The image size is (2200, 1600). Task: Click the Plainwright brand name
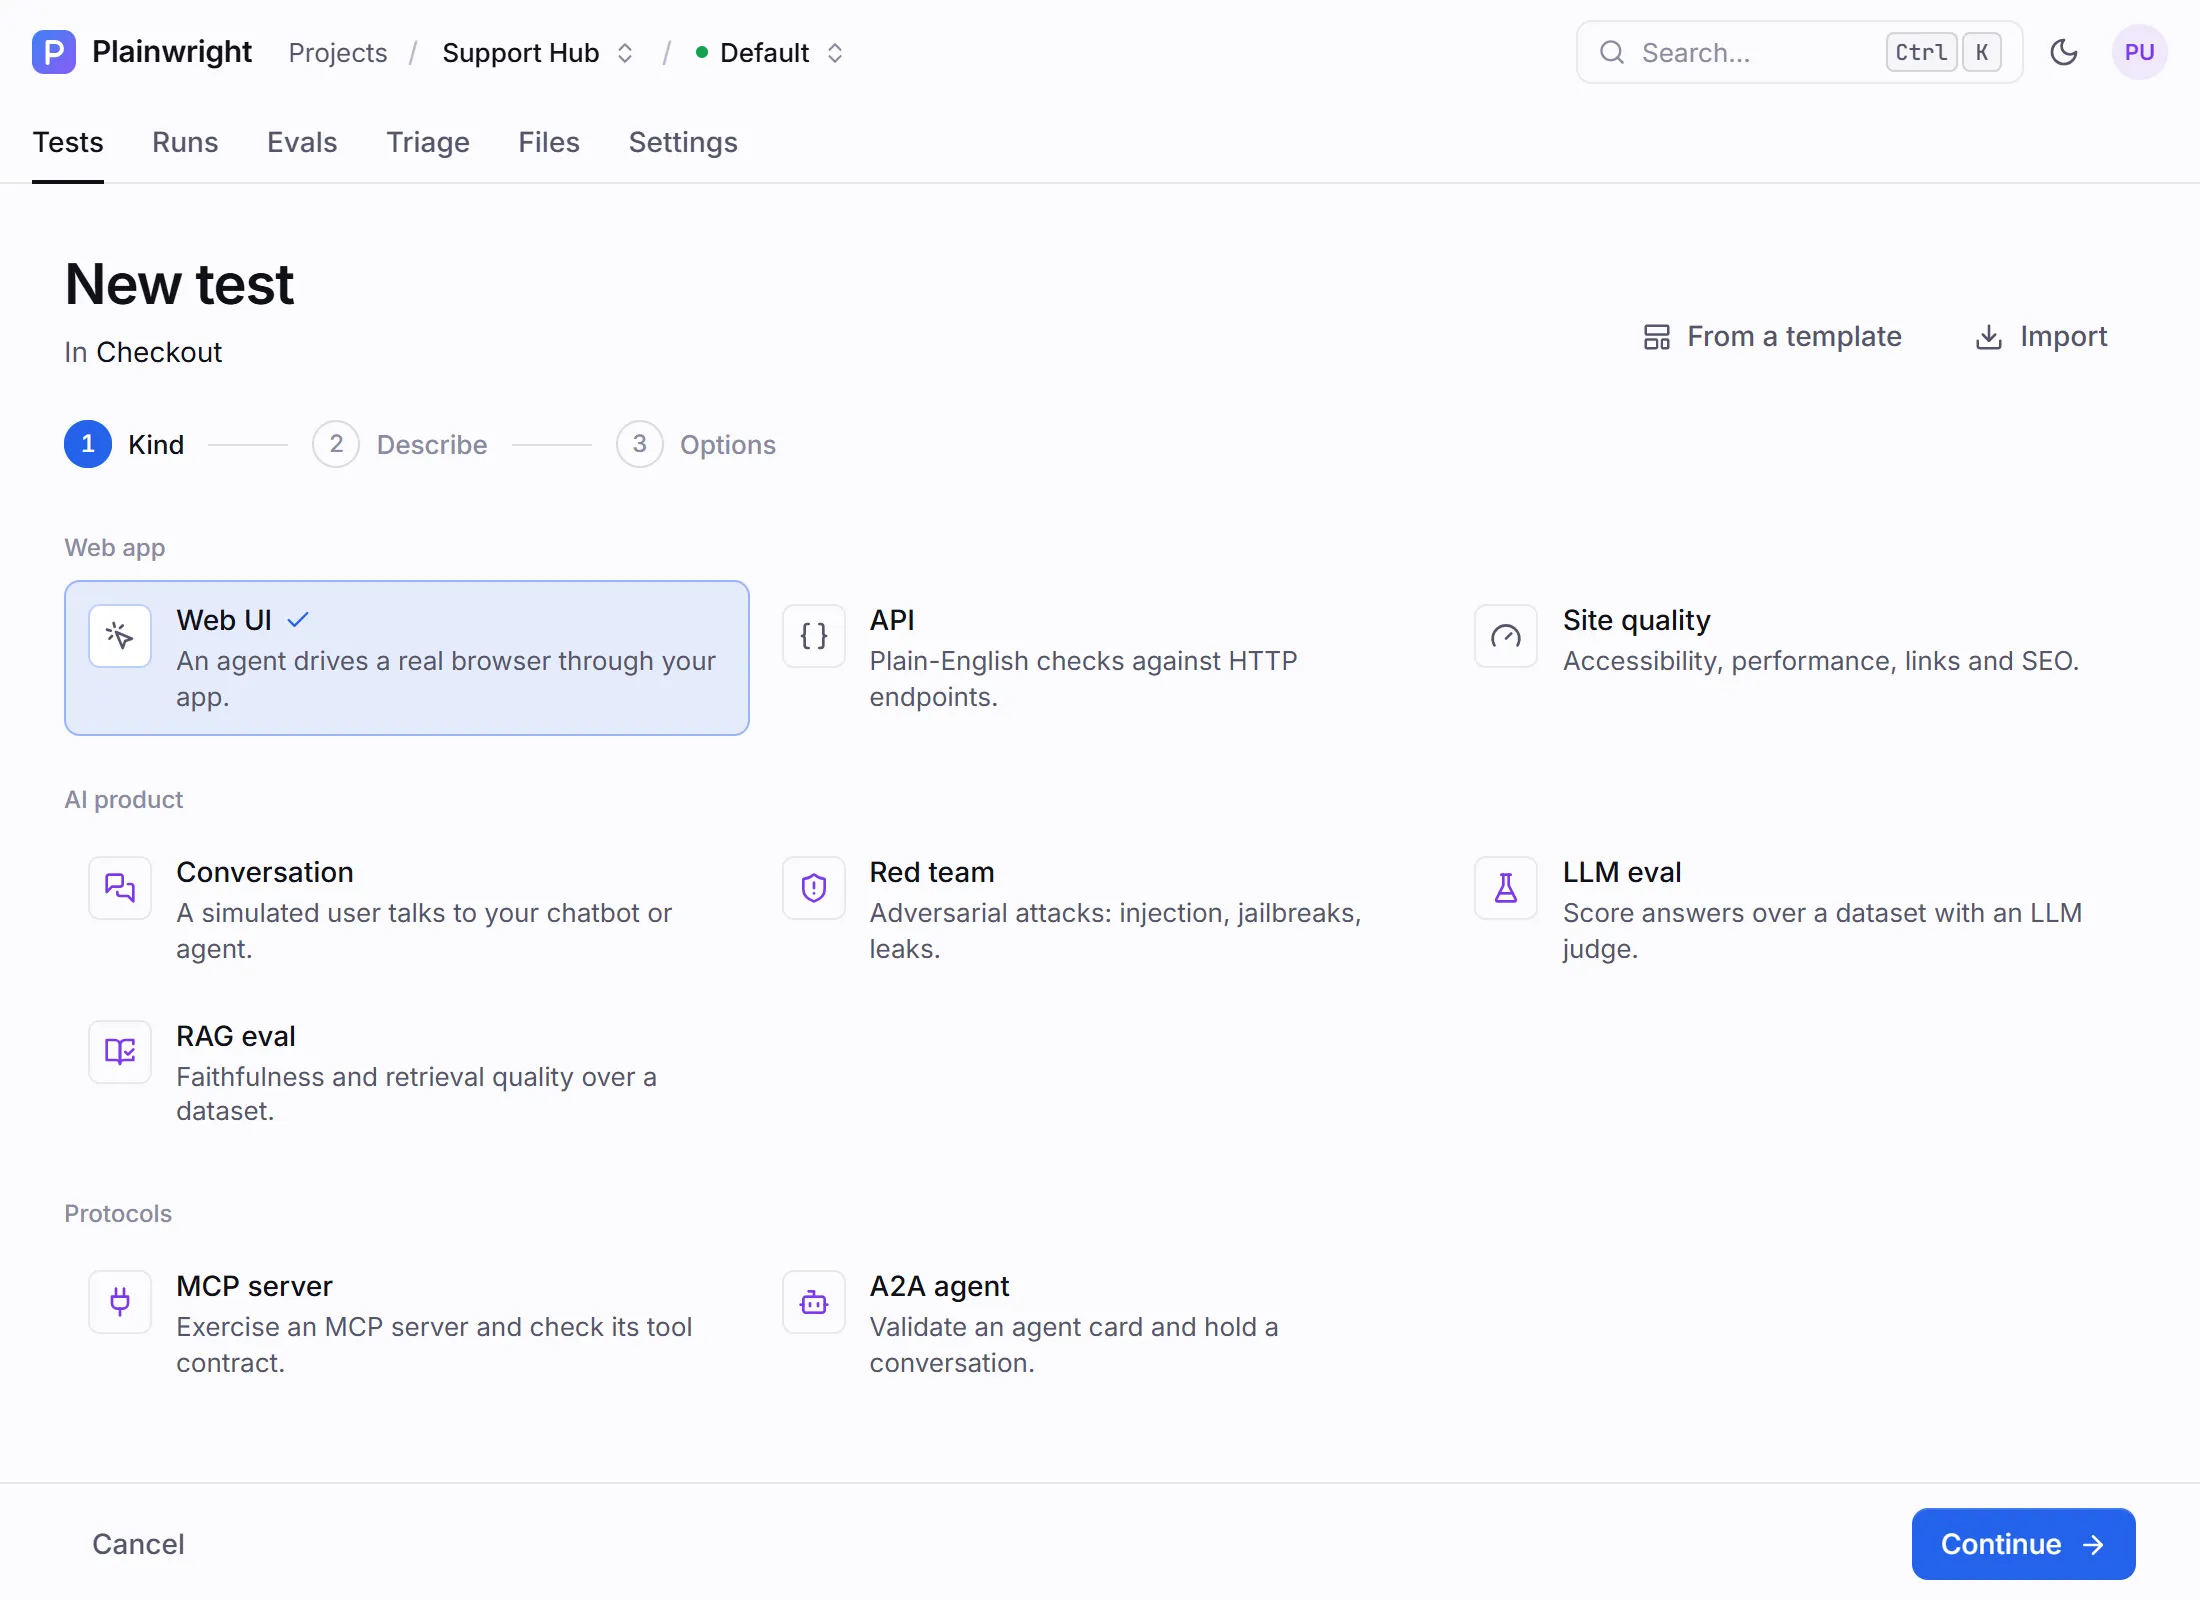click(x=172, y=52)
